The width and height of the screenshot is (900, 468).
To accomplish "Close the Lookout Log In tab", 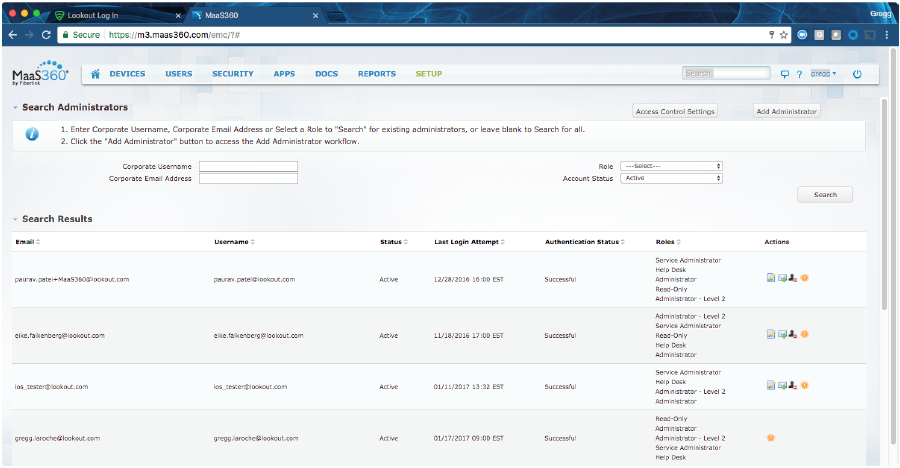I will point(178,16).
